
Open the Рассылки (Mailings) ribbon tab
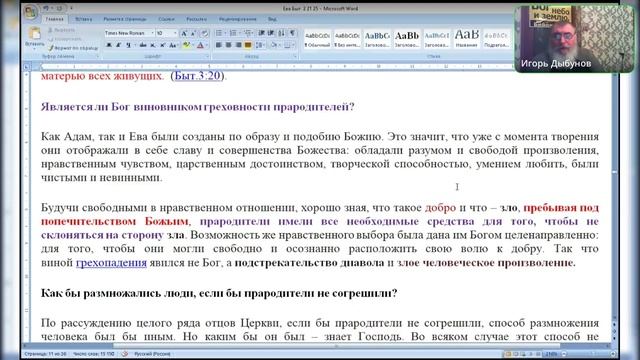pos(196,19)
